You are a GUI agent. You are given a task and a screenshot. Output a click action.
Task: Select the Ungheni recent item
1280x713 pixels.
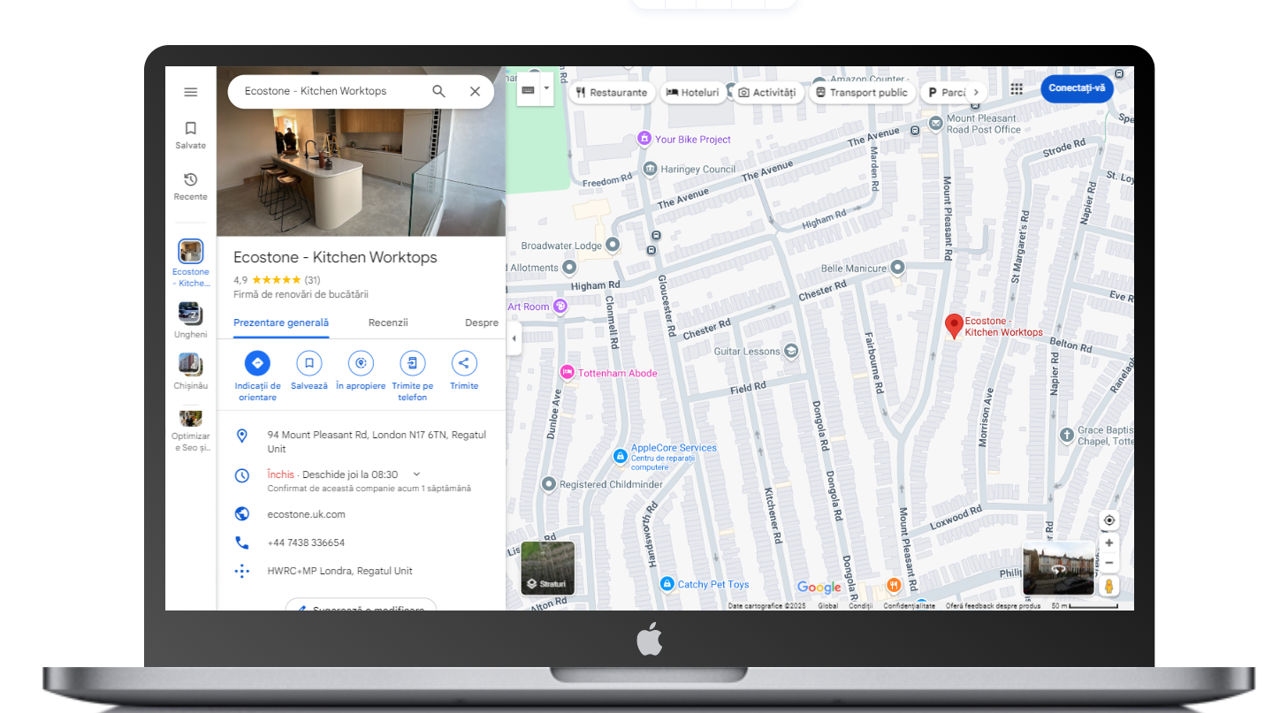[x=190, y=320]
